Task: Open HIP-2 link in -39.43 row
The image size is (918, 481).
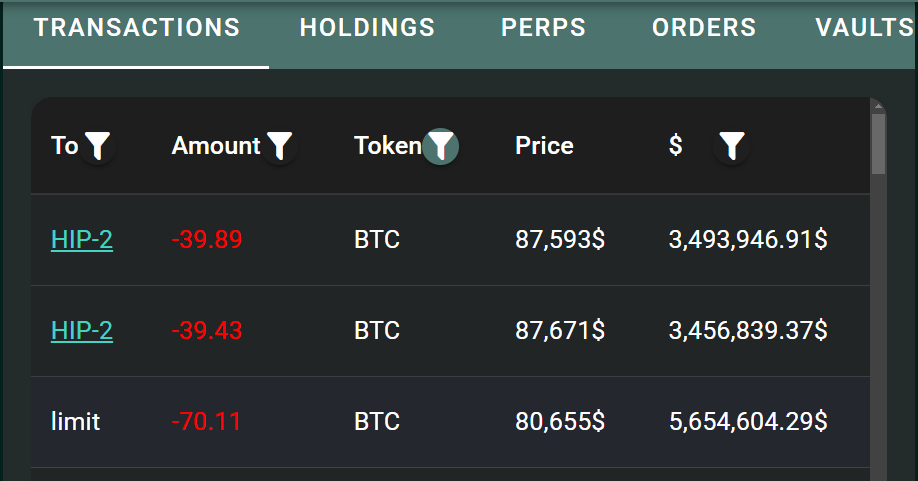Action: (x=82, y=331)
